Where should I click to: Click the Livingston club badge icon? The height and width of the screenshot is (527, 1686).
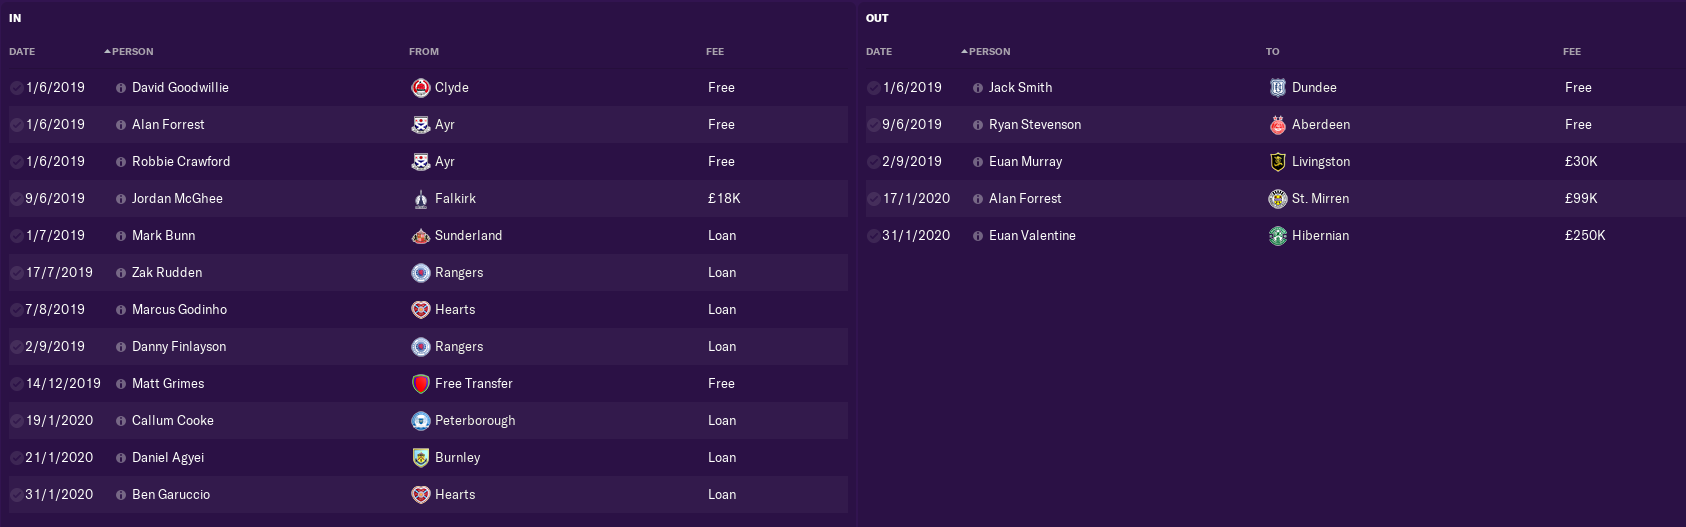(x=1278, y=162)
